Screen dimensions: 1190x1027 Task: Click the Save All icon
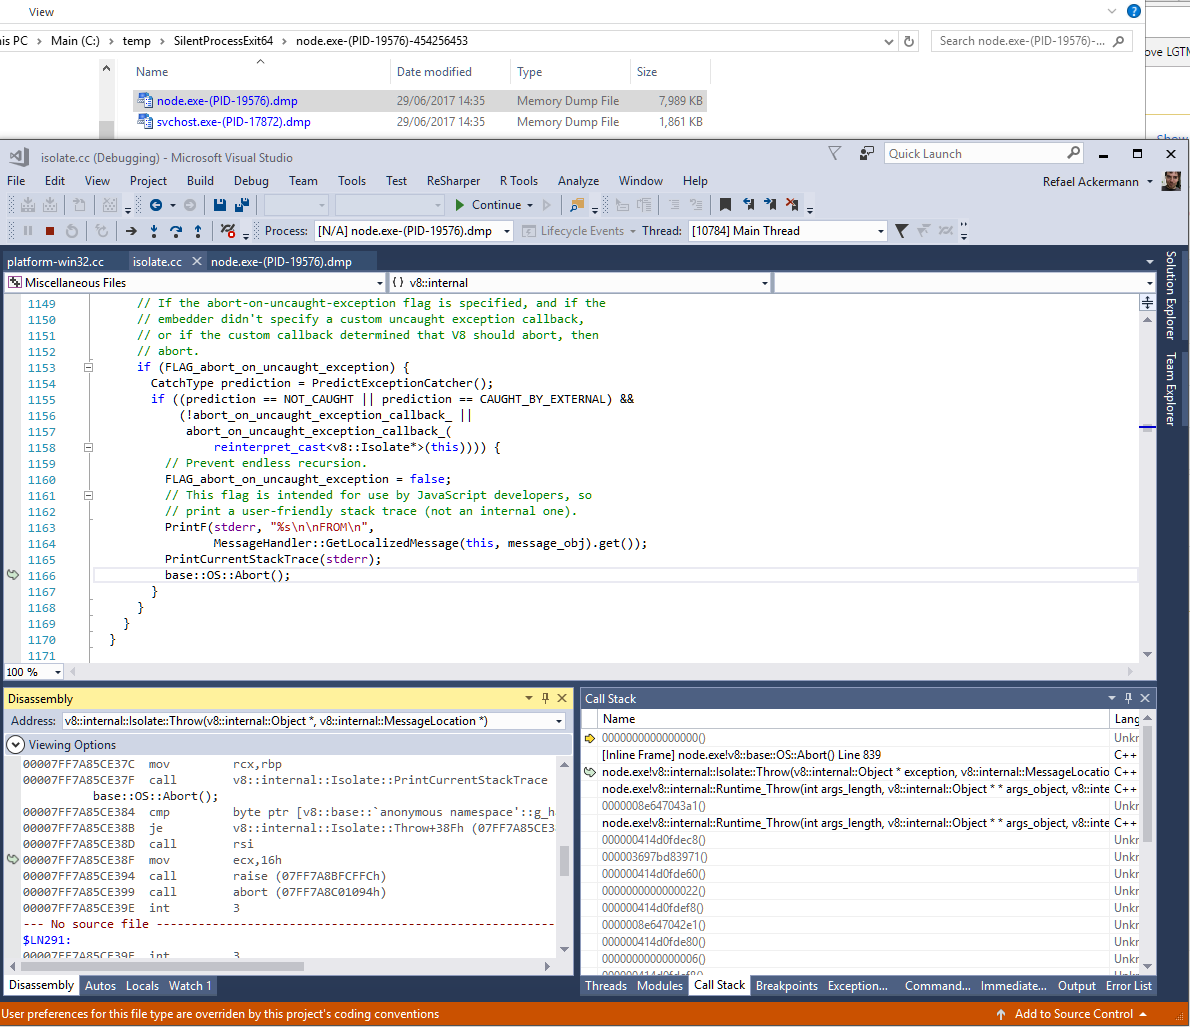pyautogui.click(x=242, y=205)
